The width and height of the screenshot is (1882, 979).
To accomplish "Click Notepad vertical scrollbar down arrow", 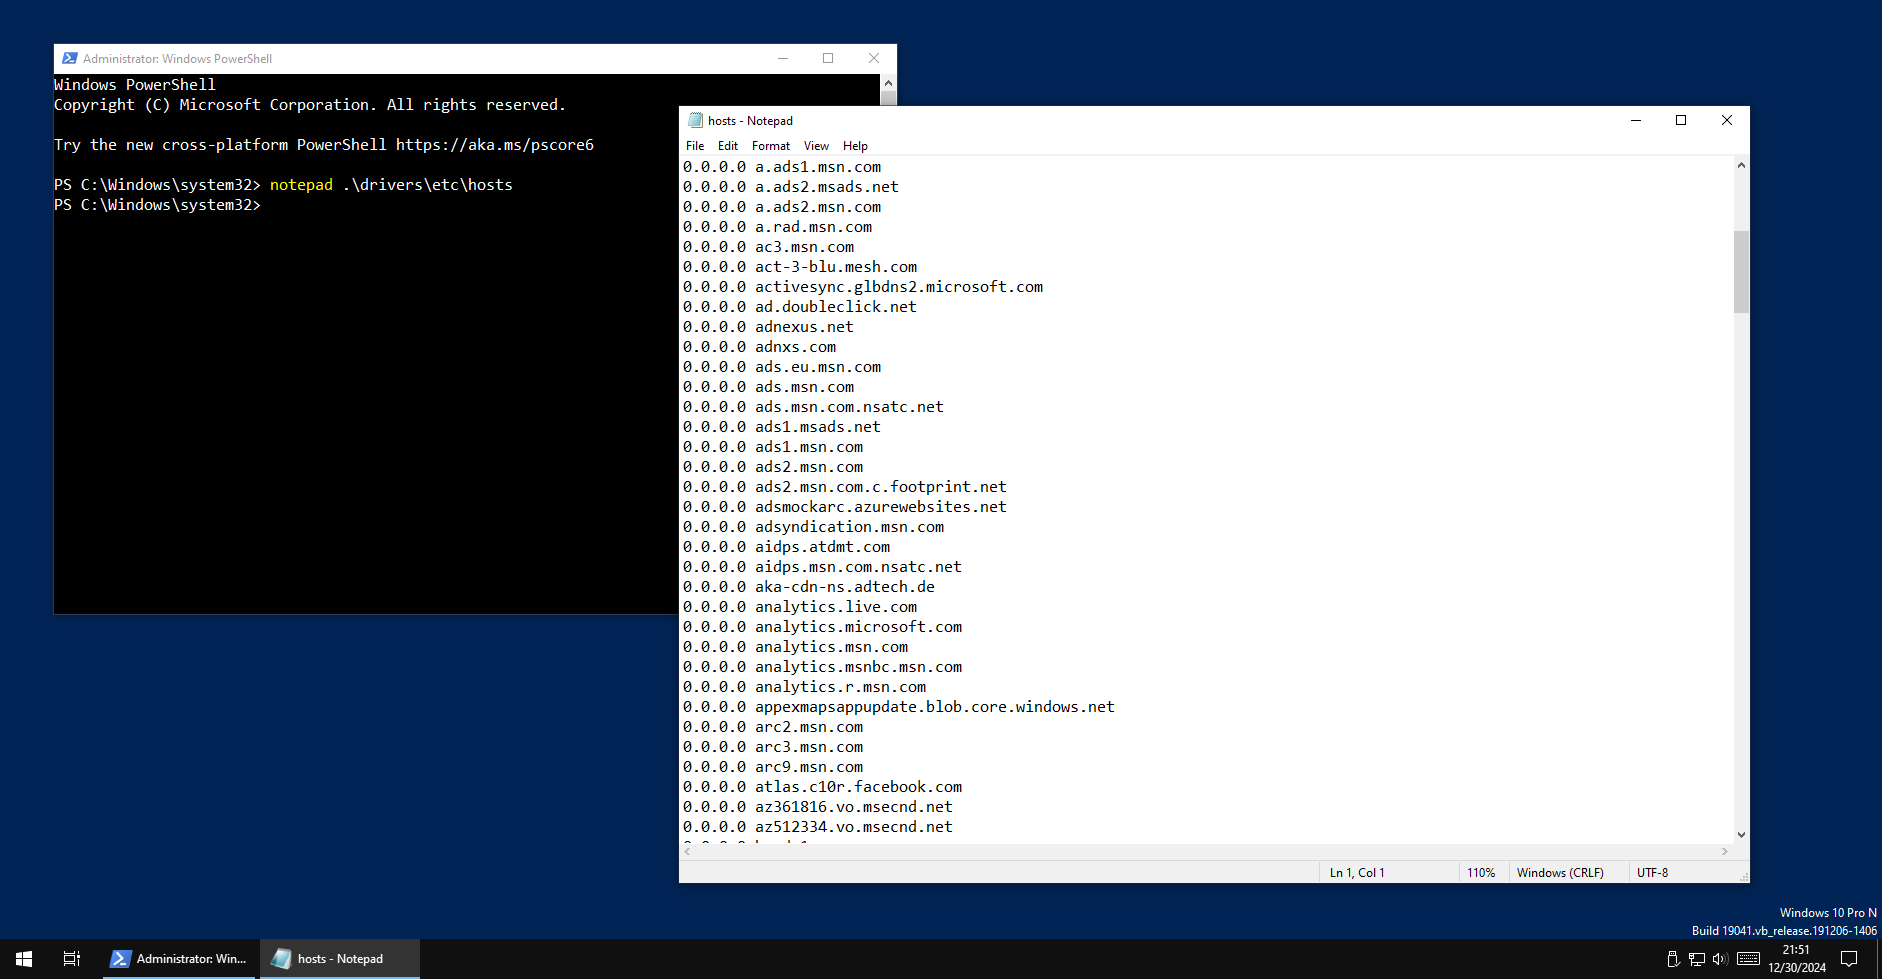I will [1741, 835].
